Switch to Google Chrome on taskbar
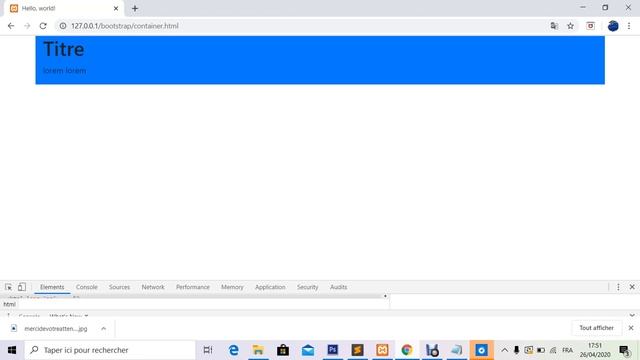This screenshot has height=360, width=640. point(407,350)
